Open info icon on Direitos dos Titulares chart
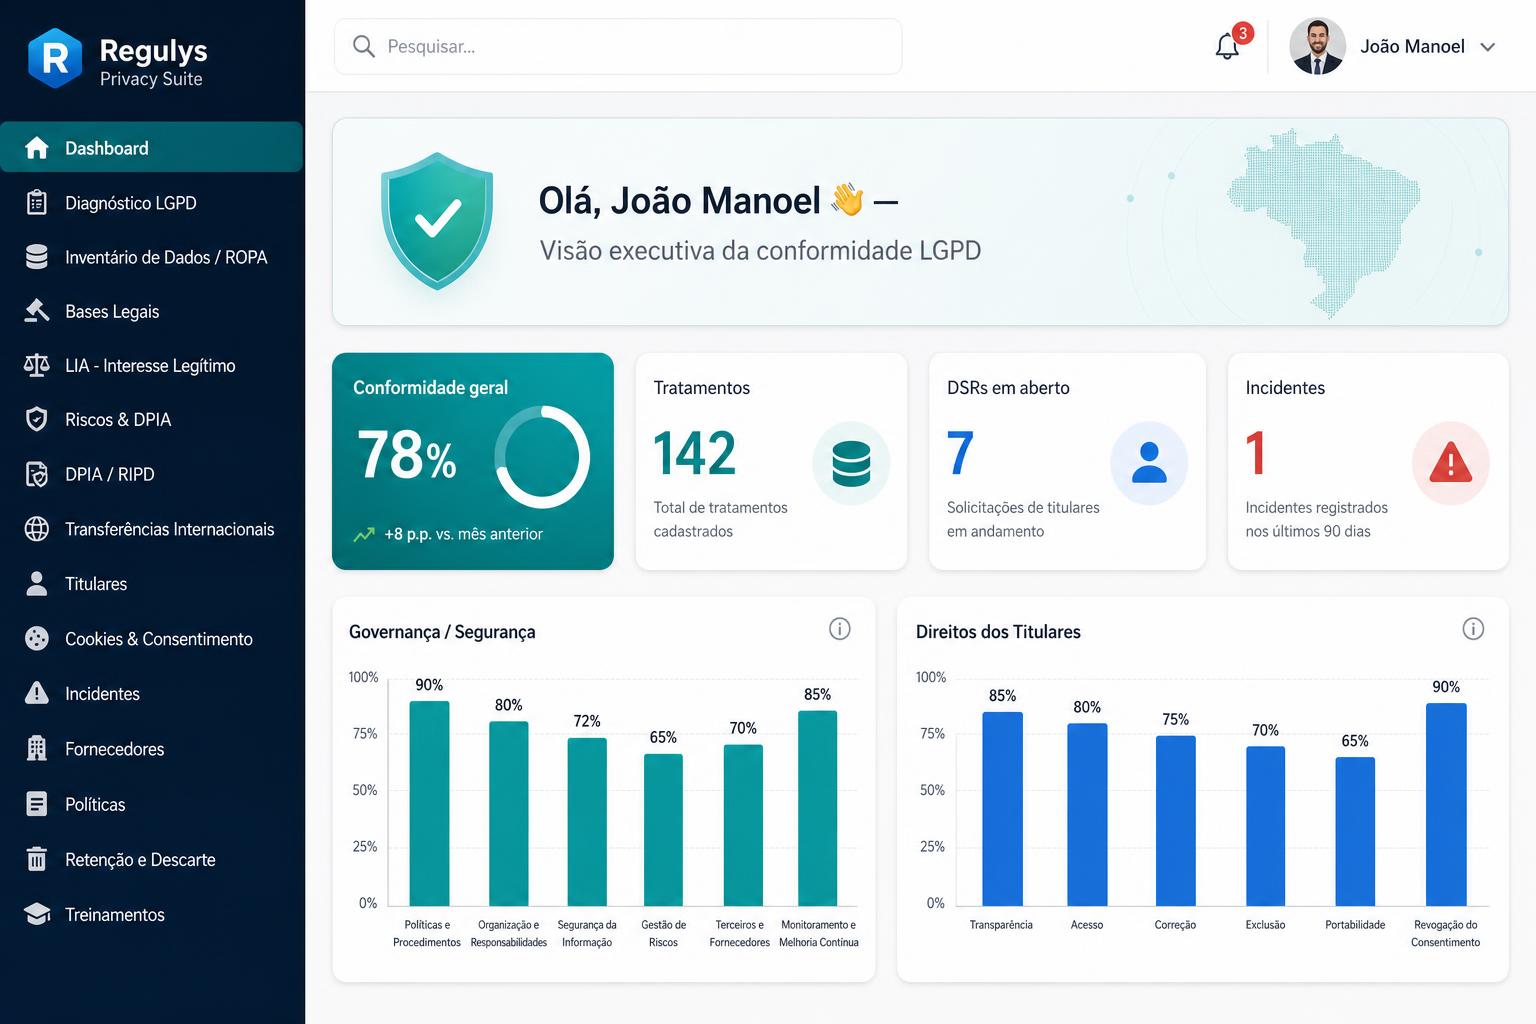This screenshot has height=1024, width=1536. coord(1473,629)
